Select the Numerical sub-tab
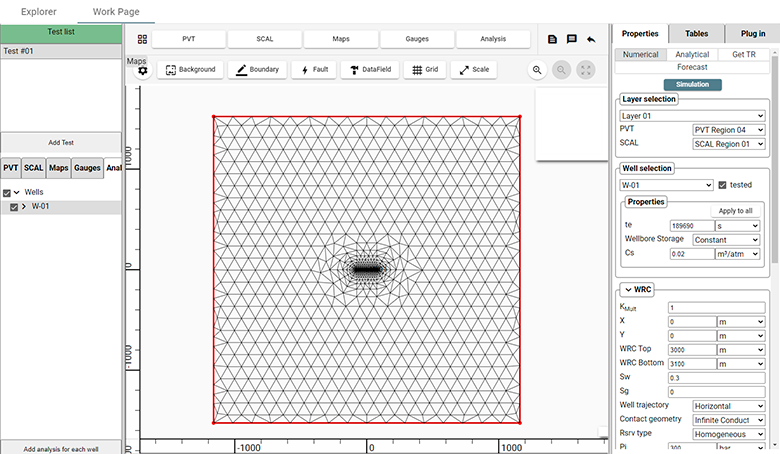The height and width of the screenshot is (454, 780). pos(641,54)
